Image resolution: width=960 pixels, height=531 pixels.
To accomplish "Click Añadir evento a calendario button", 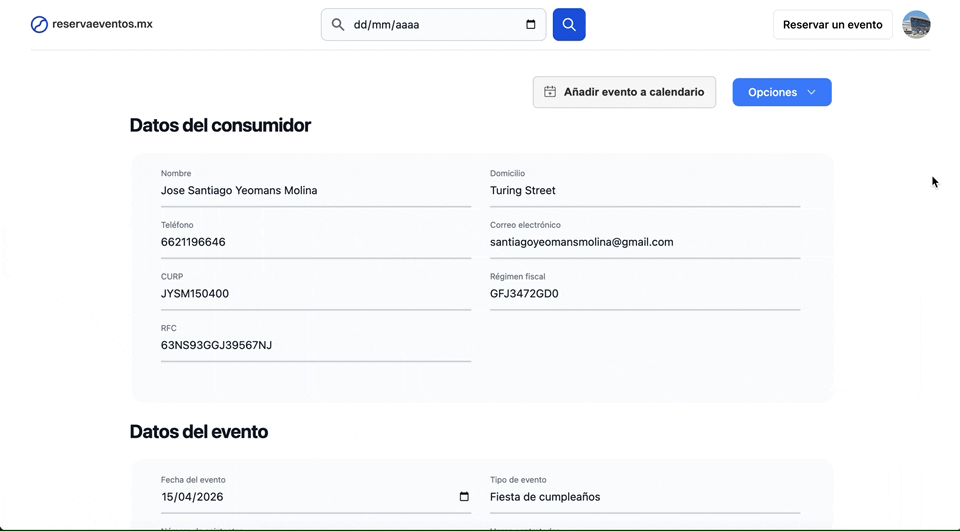I will (624, 92).
